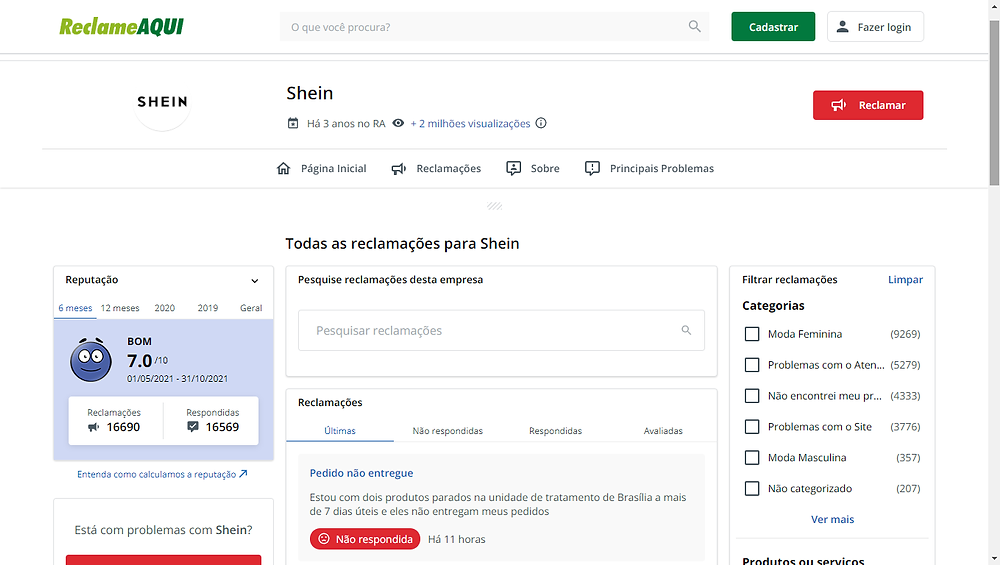Open Página Inicial menu item
The width and height of the screenshot is (1000, 565).
point(321,168)
